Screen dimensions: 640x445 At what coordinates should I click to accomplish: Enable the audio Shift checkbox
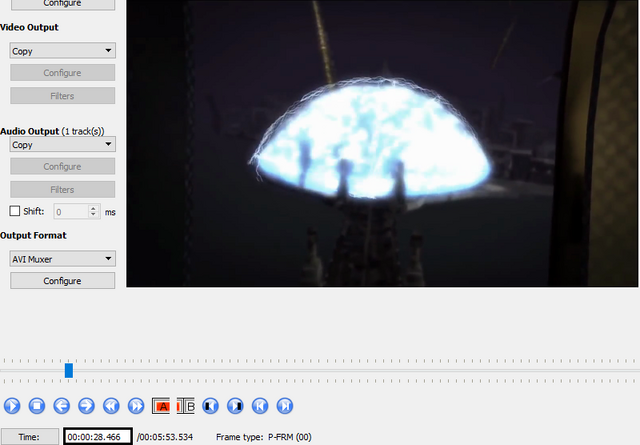(15, 211)
